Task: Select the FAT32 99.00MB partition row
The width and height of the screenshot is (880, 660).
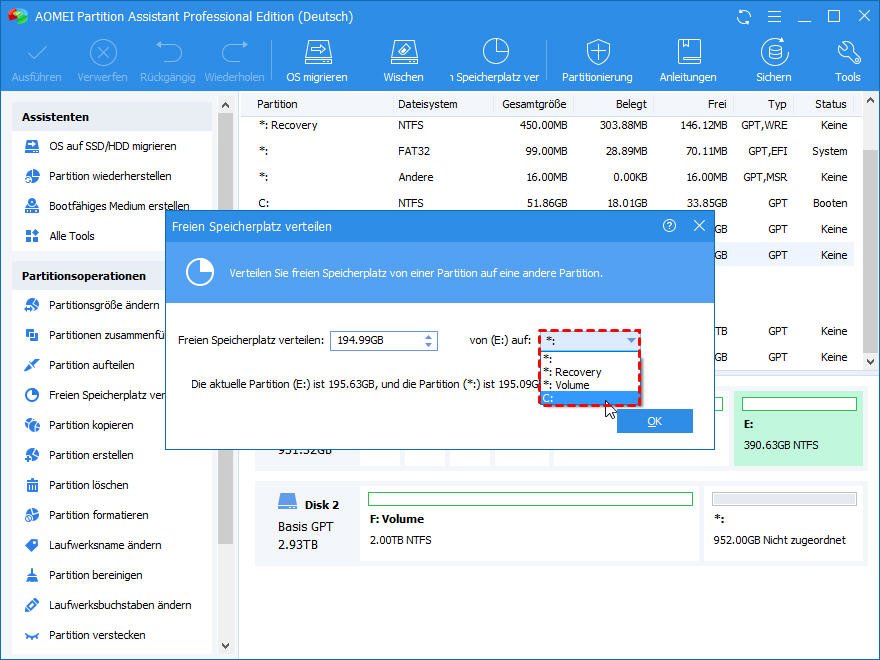Action: coord(550,151)
